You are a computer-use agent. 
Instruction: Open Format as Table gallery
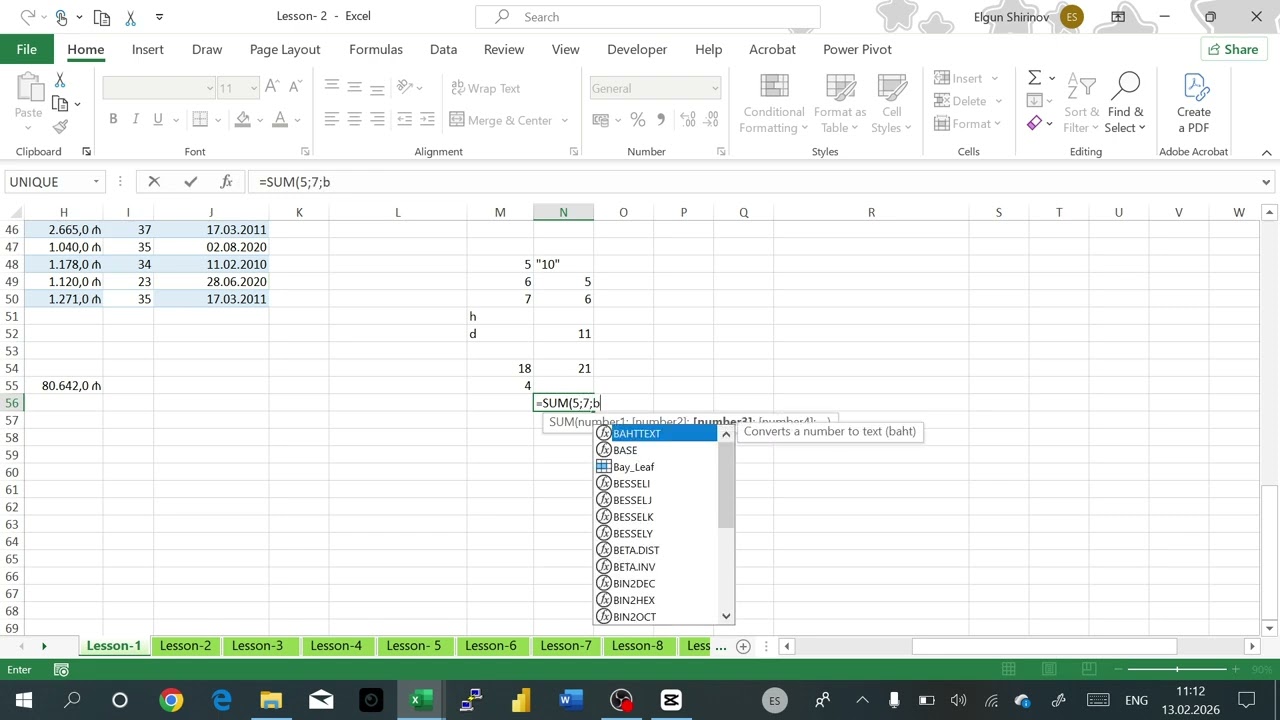tap(840, 104)
